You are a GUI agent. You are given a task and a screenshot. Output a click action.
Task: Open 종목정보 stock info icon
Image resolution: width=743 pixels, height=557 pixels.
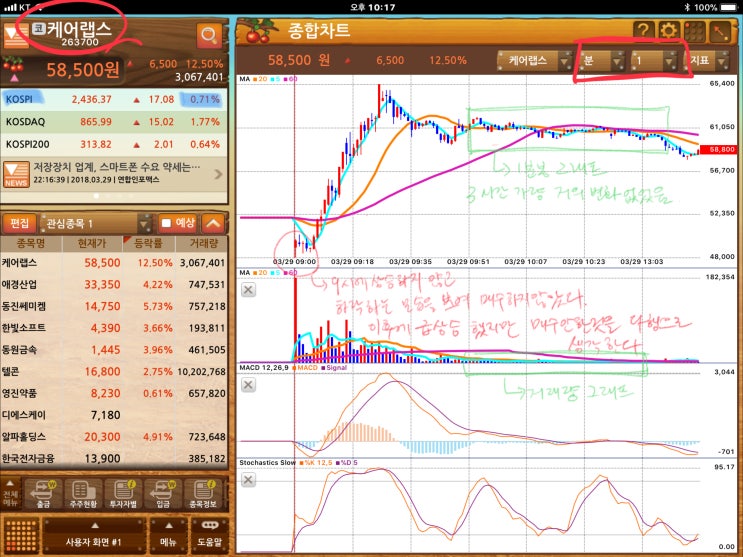click(x=203, y=494)
